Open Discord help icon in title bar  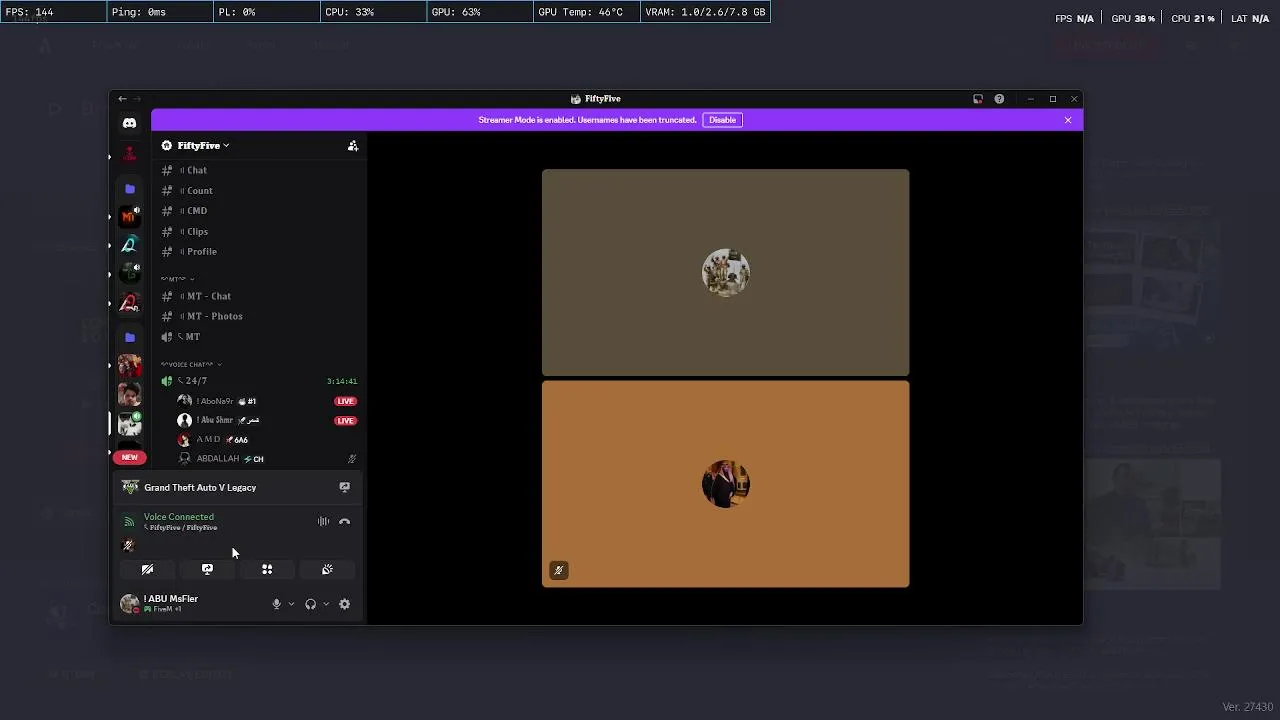click(x=999, y=99)
